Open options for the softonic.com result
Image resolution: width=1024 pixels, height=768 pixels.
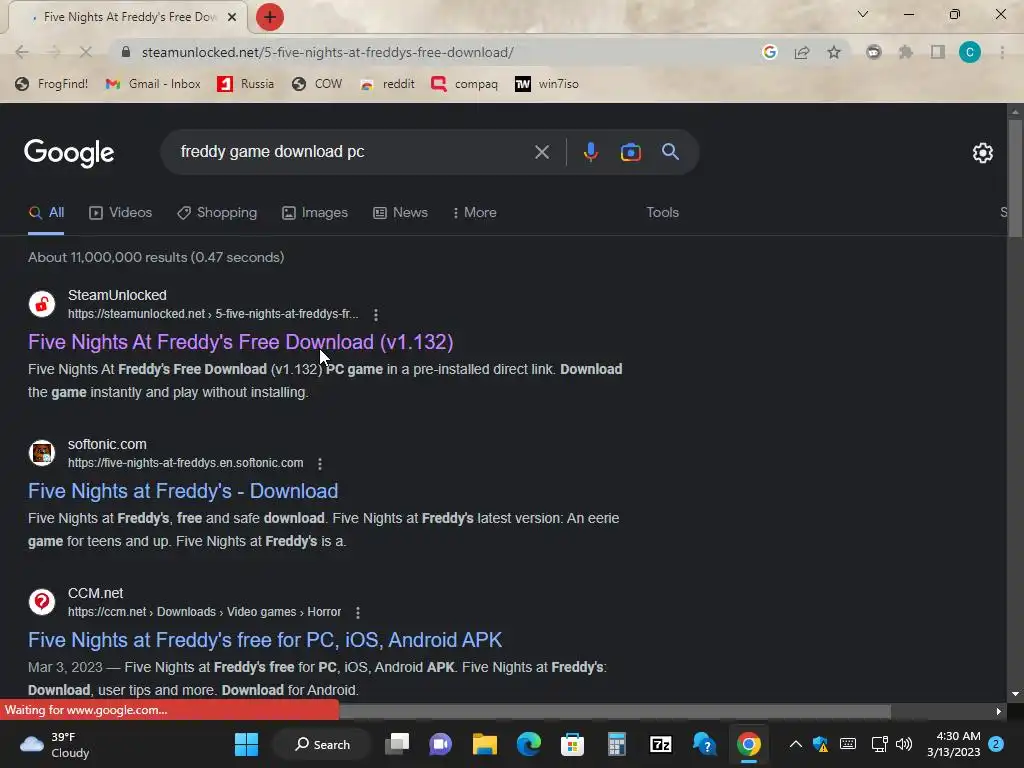pos(319,464)
